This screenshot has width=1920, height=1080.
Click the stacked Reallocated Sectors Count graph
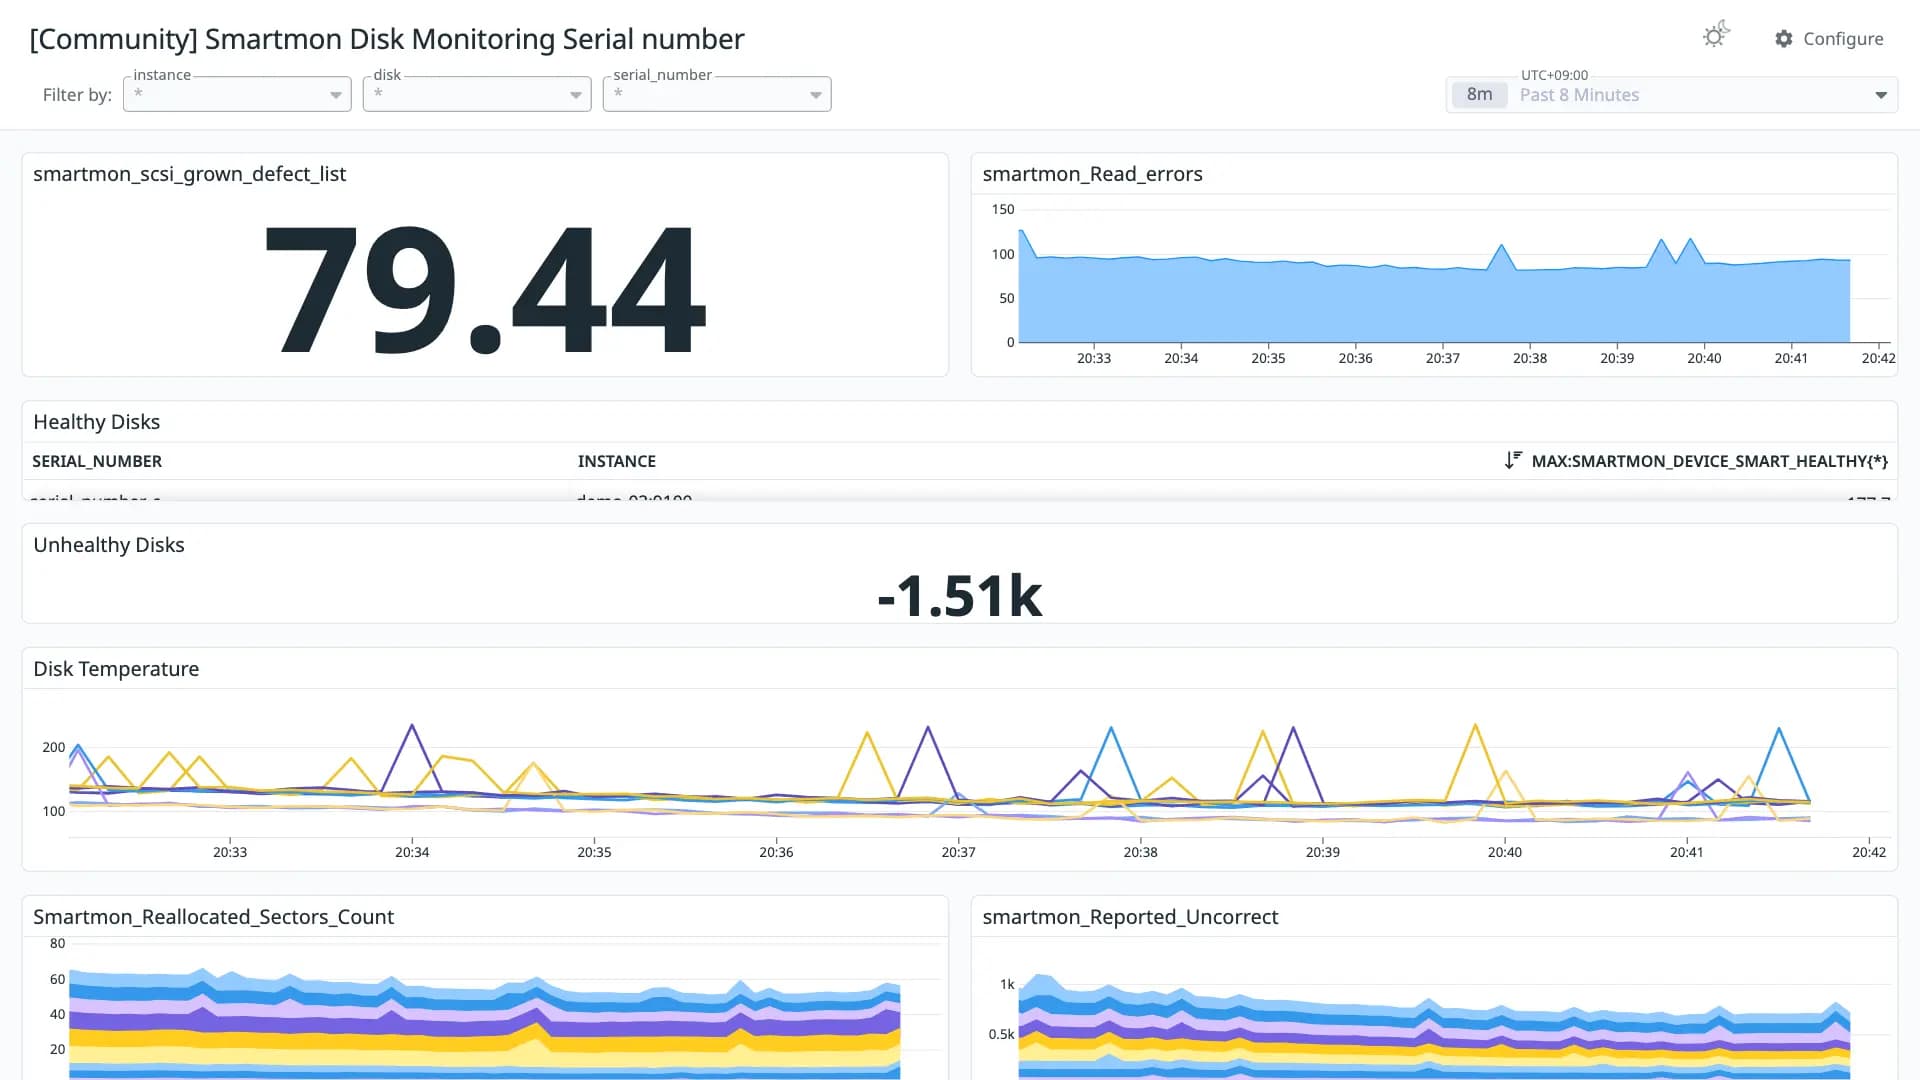pos(485,1025)
